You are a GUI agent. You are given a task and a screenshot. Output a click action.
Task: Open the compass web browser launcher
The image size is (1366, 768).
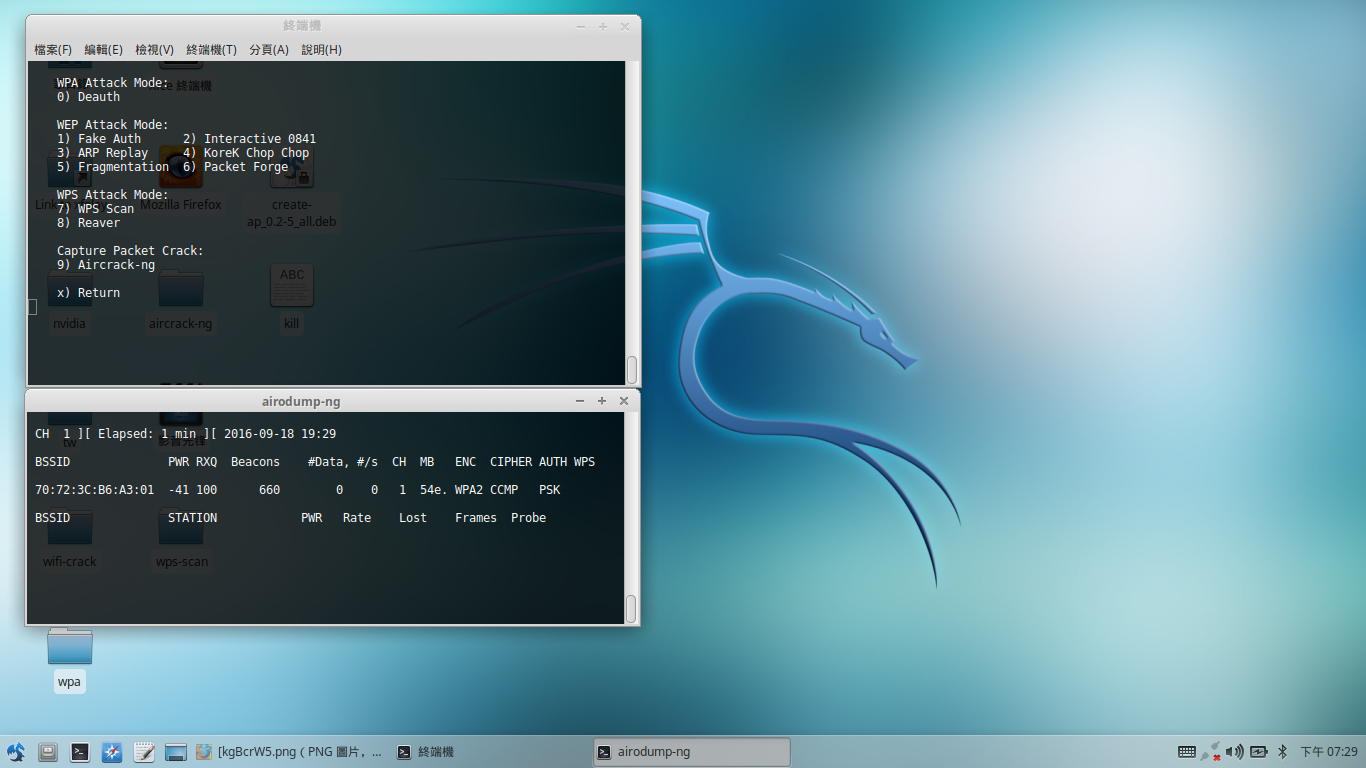pos(112,752)
